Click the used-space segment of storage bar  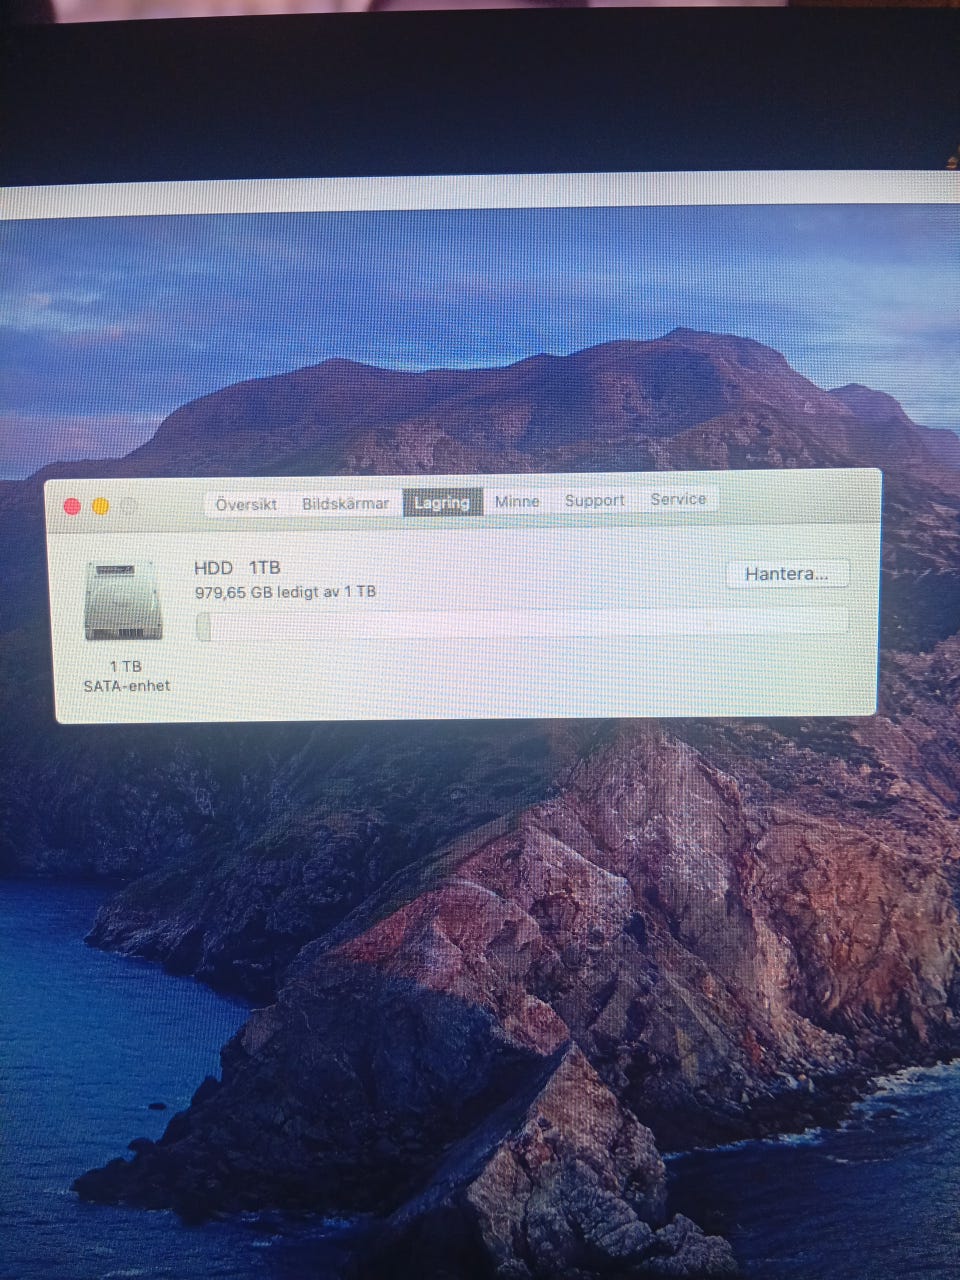(203, 627)
